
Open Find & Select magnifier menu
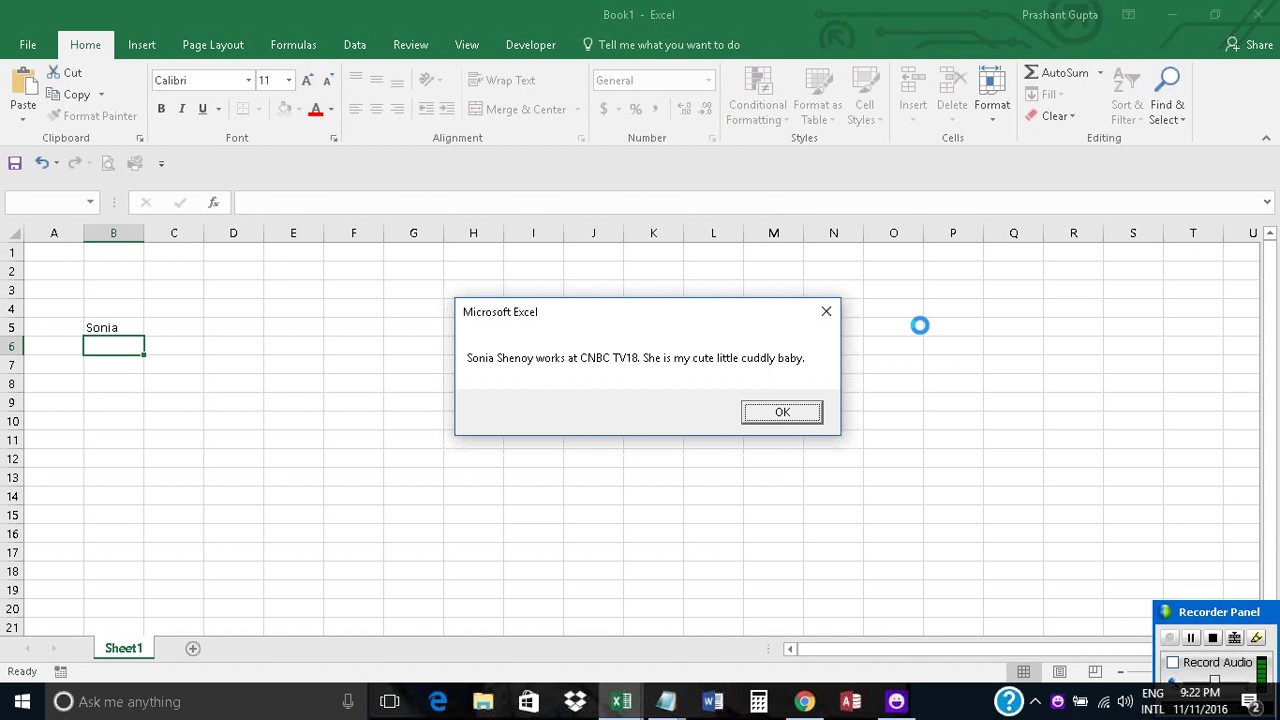tap(1167, 96)
